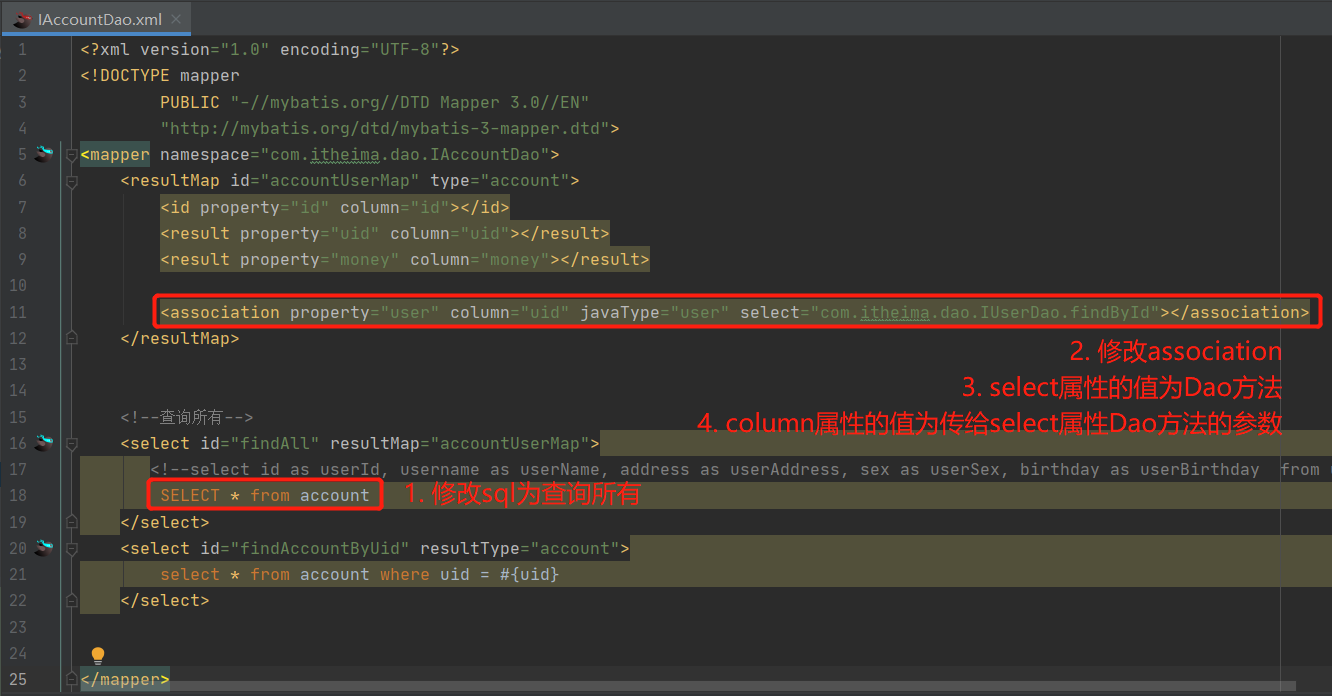Click the MyBatis gutter icon on line 5
Viewport: 1332px width, 696px height.
click(45, 154)
